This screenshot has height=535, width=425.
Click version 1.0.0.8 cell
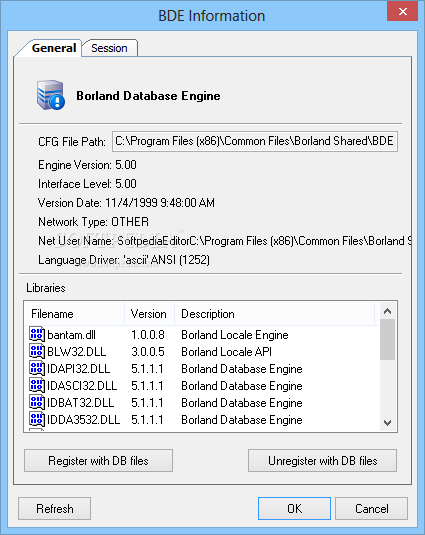[x=148, y=335]
